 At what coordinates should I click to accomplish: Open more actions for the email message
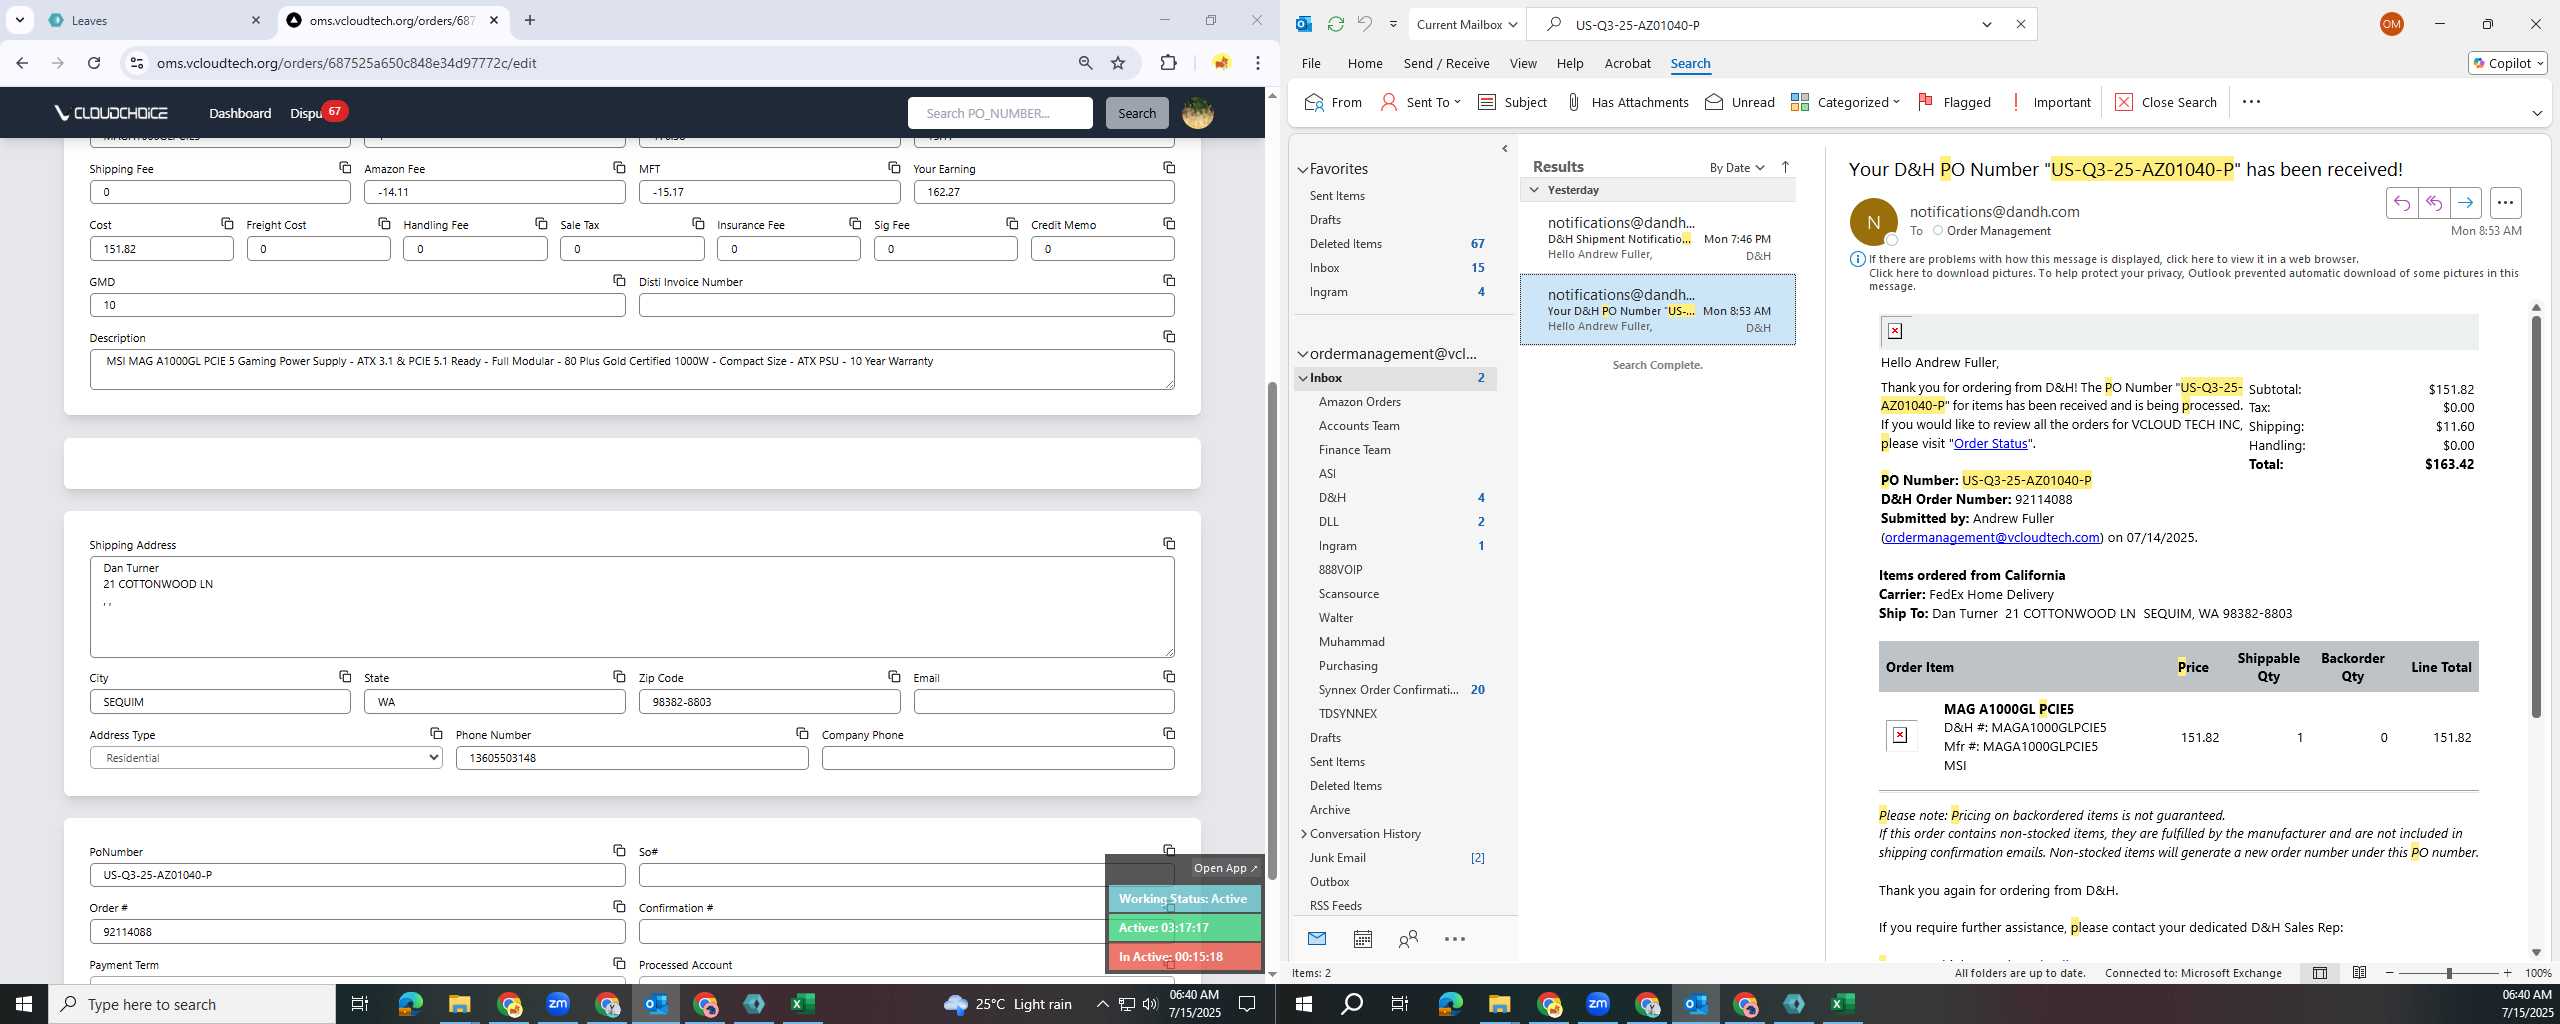(x=2505, y=203)
